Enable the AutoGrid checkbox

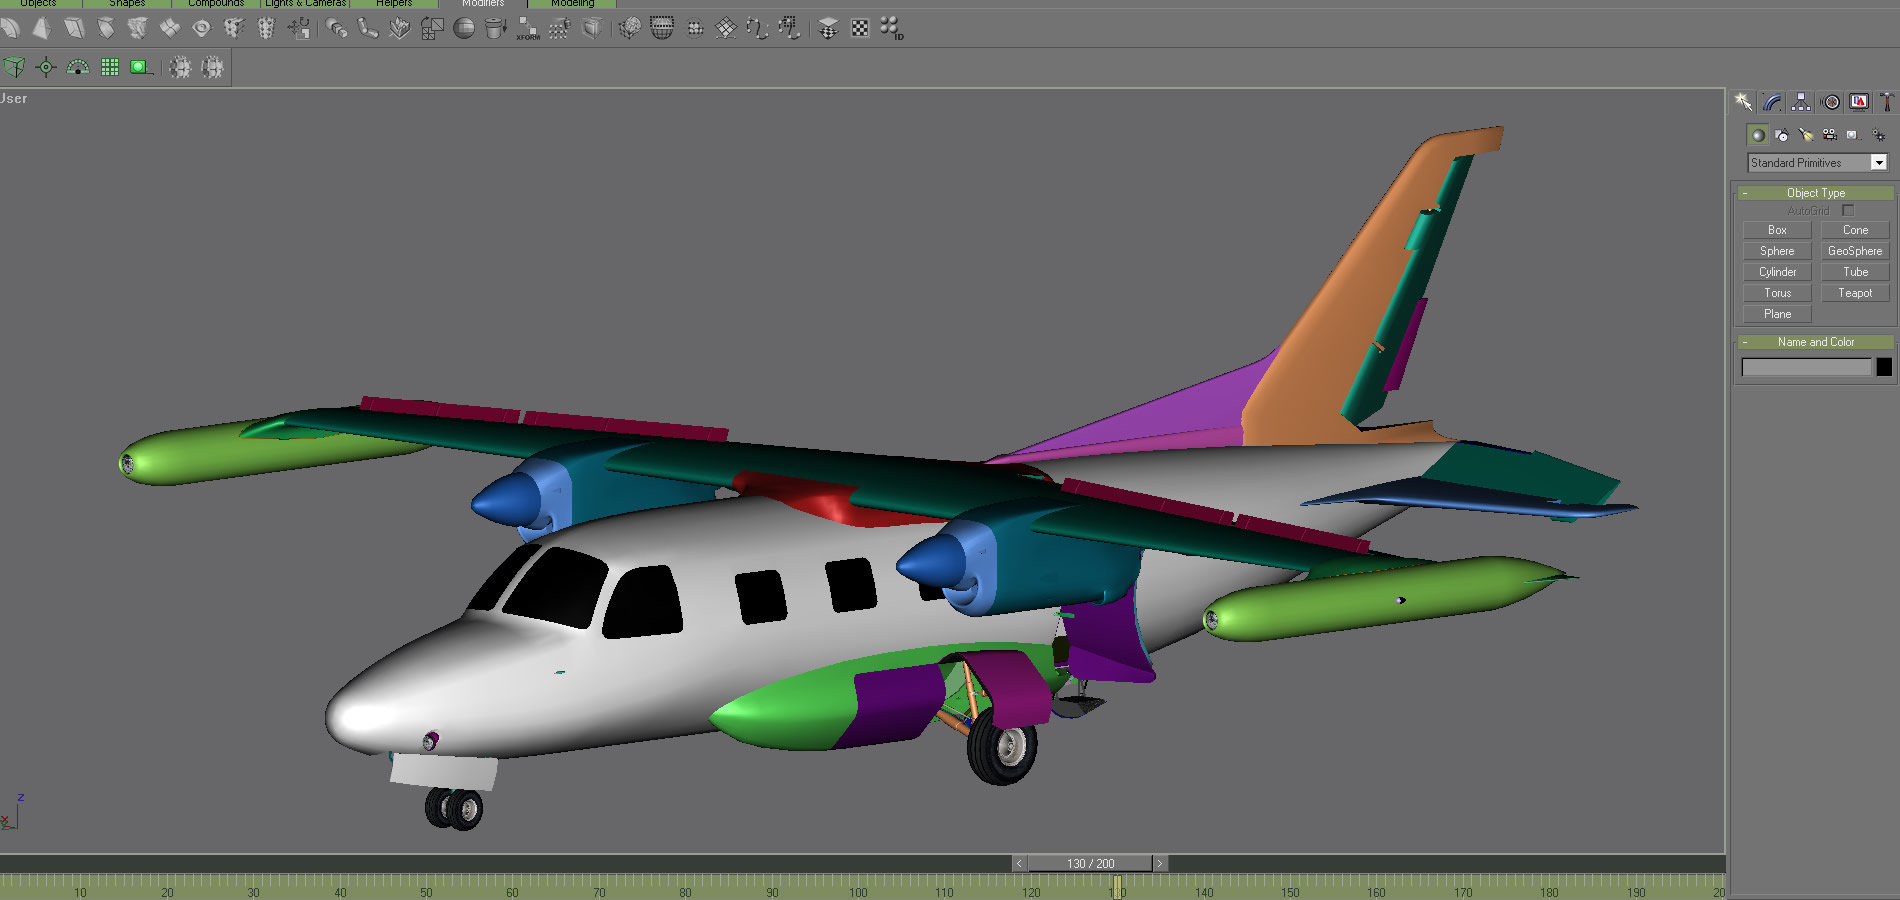click(1848, 211)
